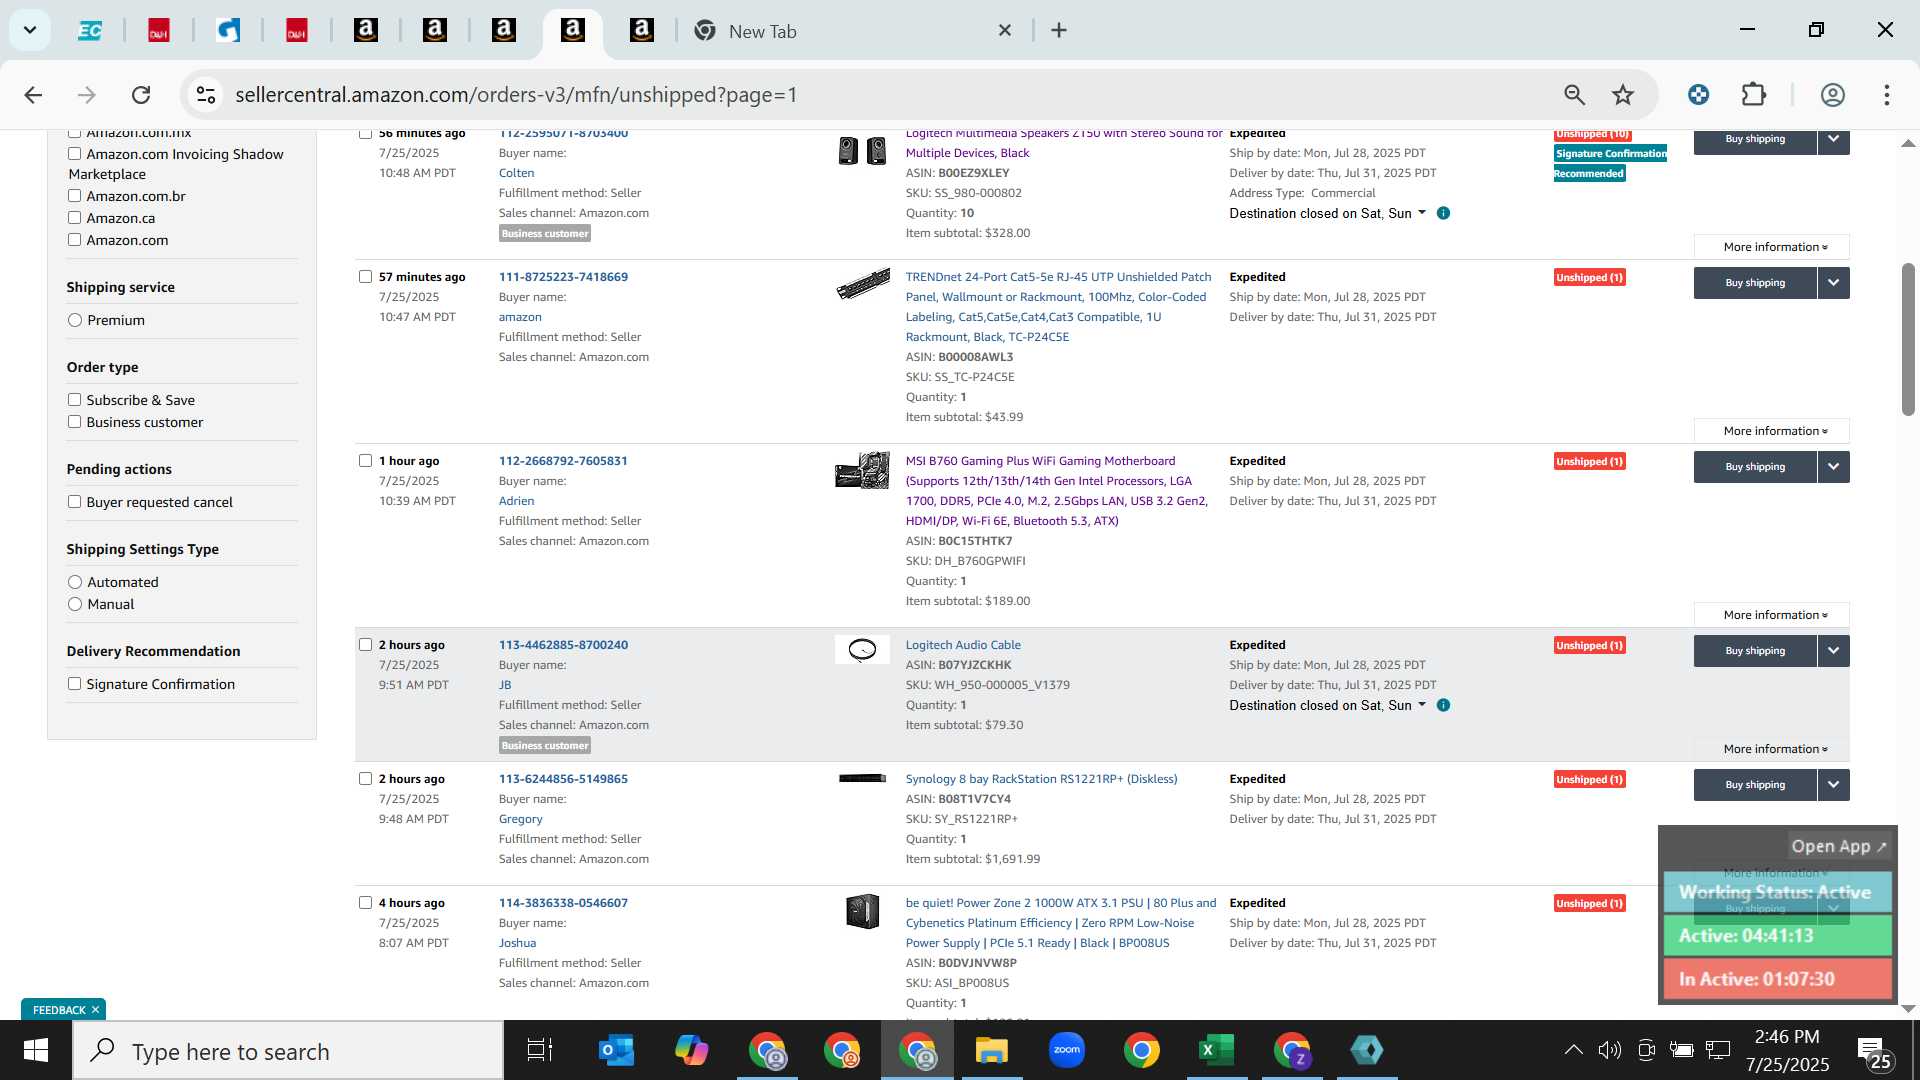Expand Buy shipping dropdown for Logitech Audio Cable

(x=1833, y=651)
